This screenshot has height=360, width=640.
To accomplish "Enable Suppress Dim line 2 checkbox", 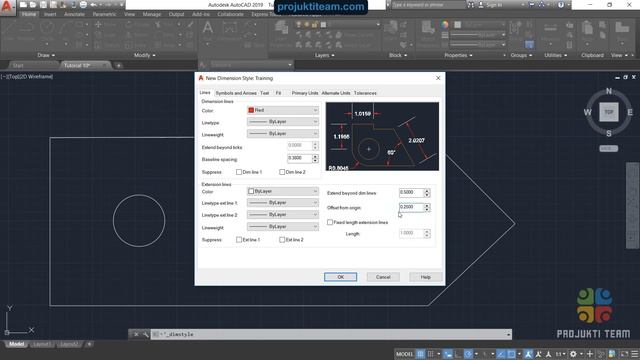I will (x=282, y=172).
